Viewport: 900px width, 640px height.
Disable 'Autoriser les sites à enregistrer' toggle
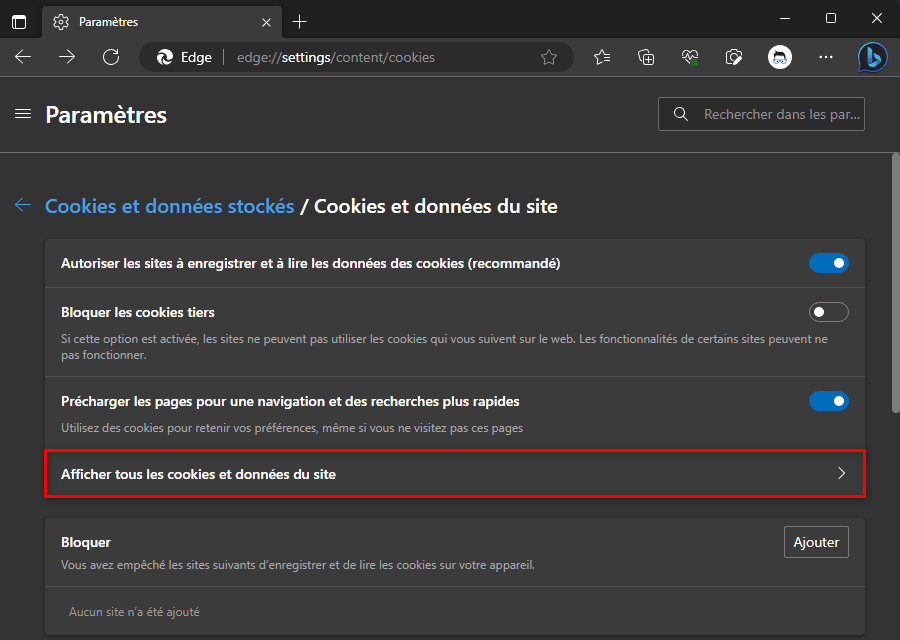click(x=828, y=264)
